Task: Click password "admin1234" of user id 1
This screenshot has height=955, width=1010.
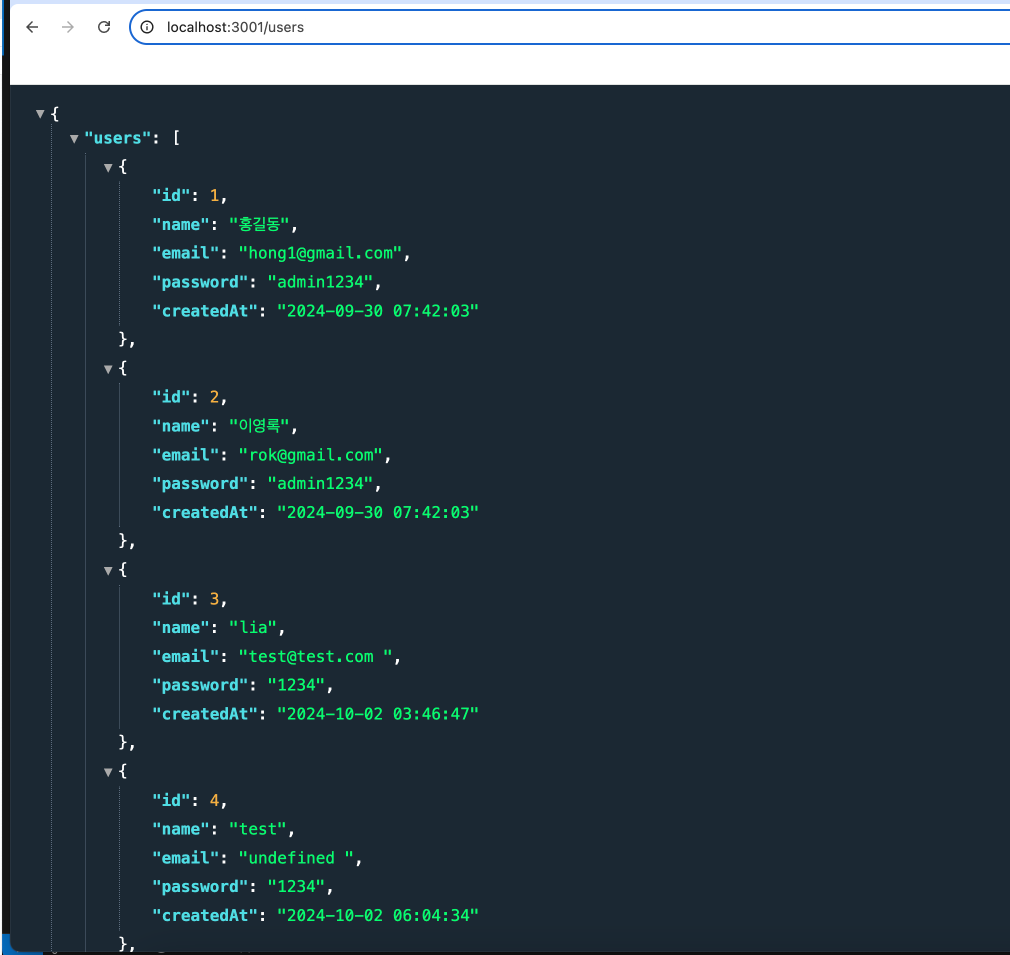Action: click(x=320, y=282)
